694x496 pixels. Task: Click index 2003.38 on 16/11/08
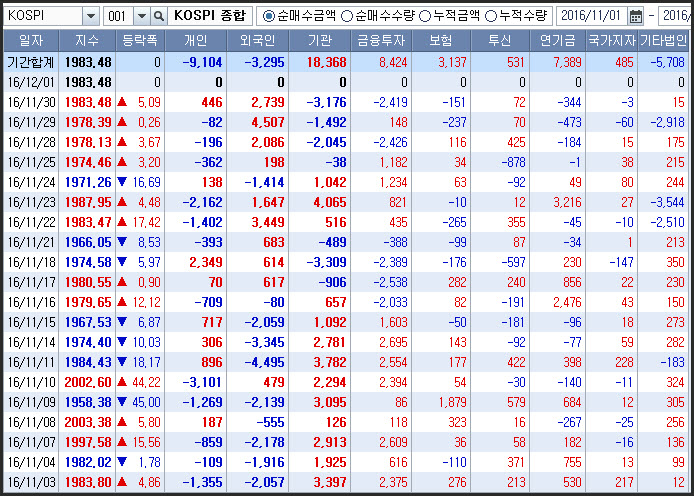88,422
